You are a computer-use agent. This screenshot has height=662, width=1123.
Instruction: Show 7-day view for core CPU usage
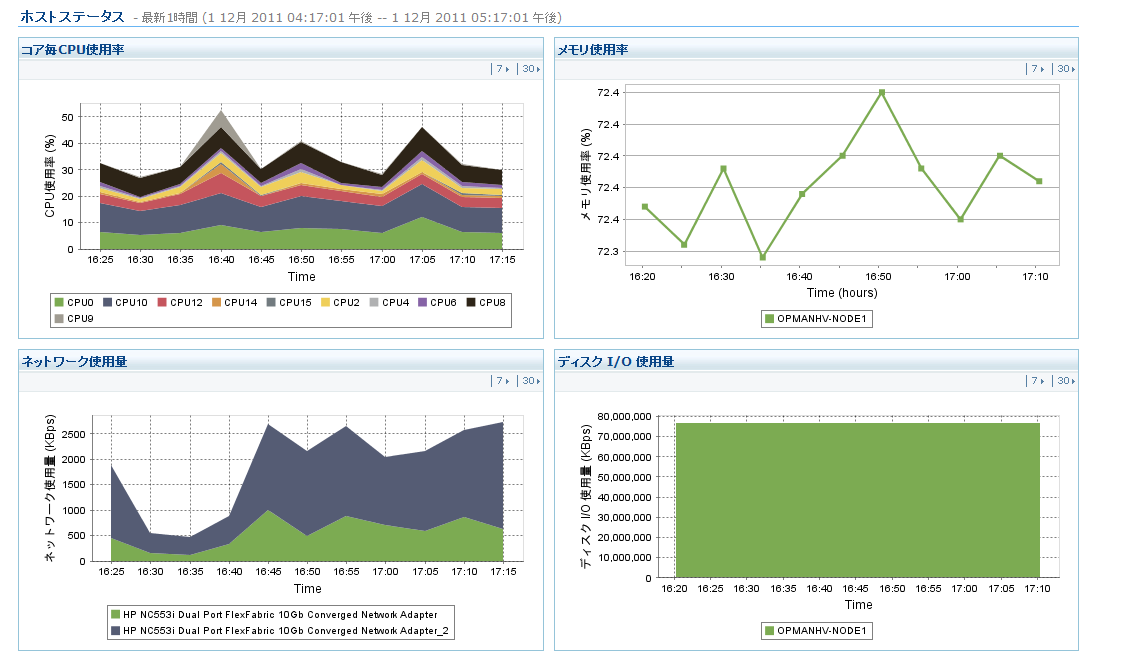[502, 69]
